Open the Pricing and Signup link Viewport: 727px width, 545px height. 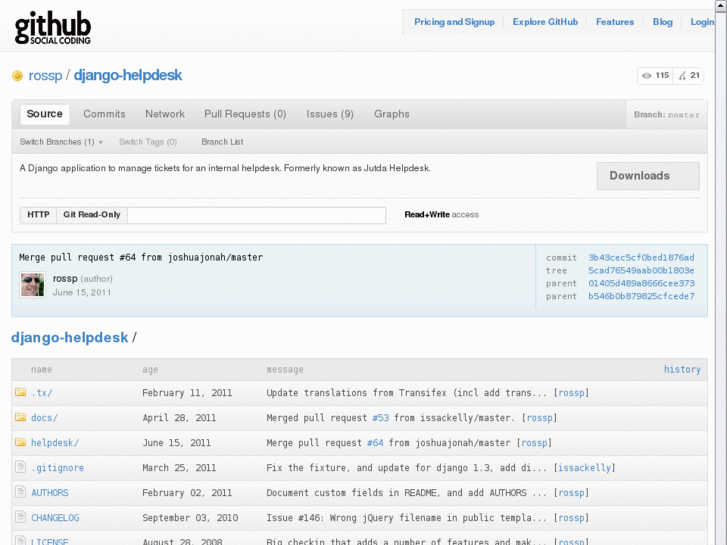point(454,22)
